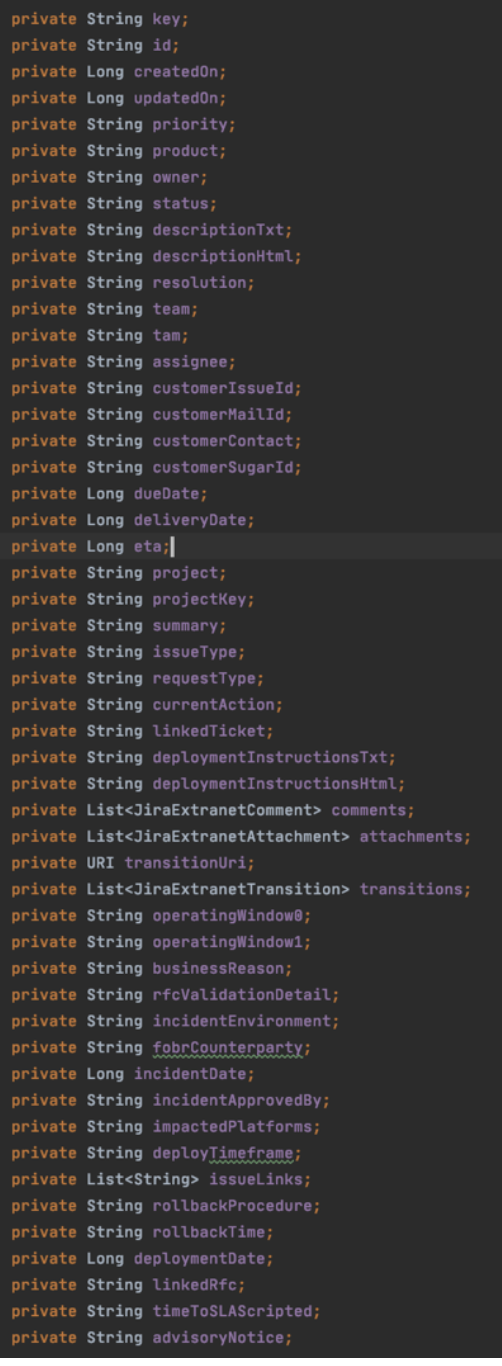Click the field name 'key'

point(166,19)
